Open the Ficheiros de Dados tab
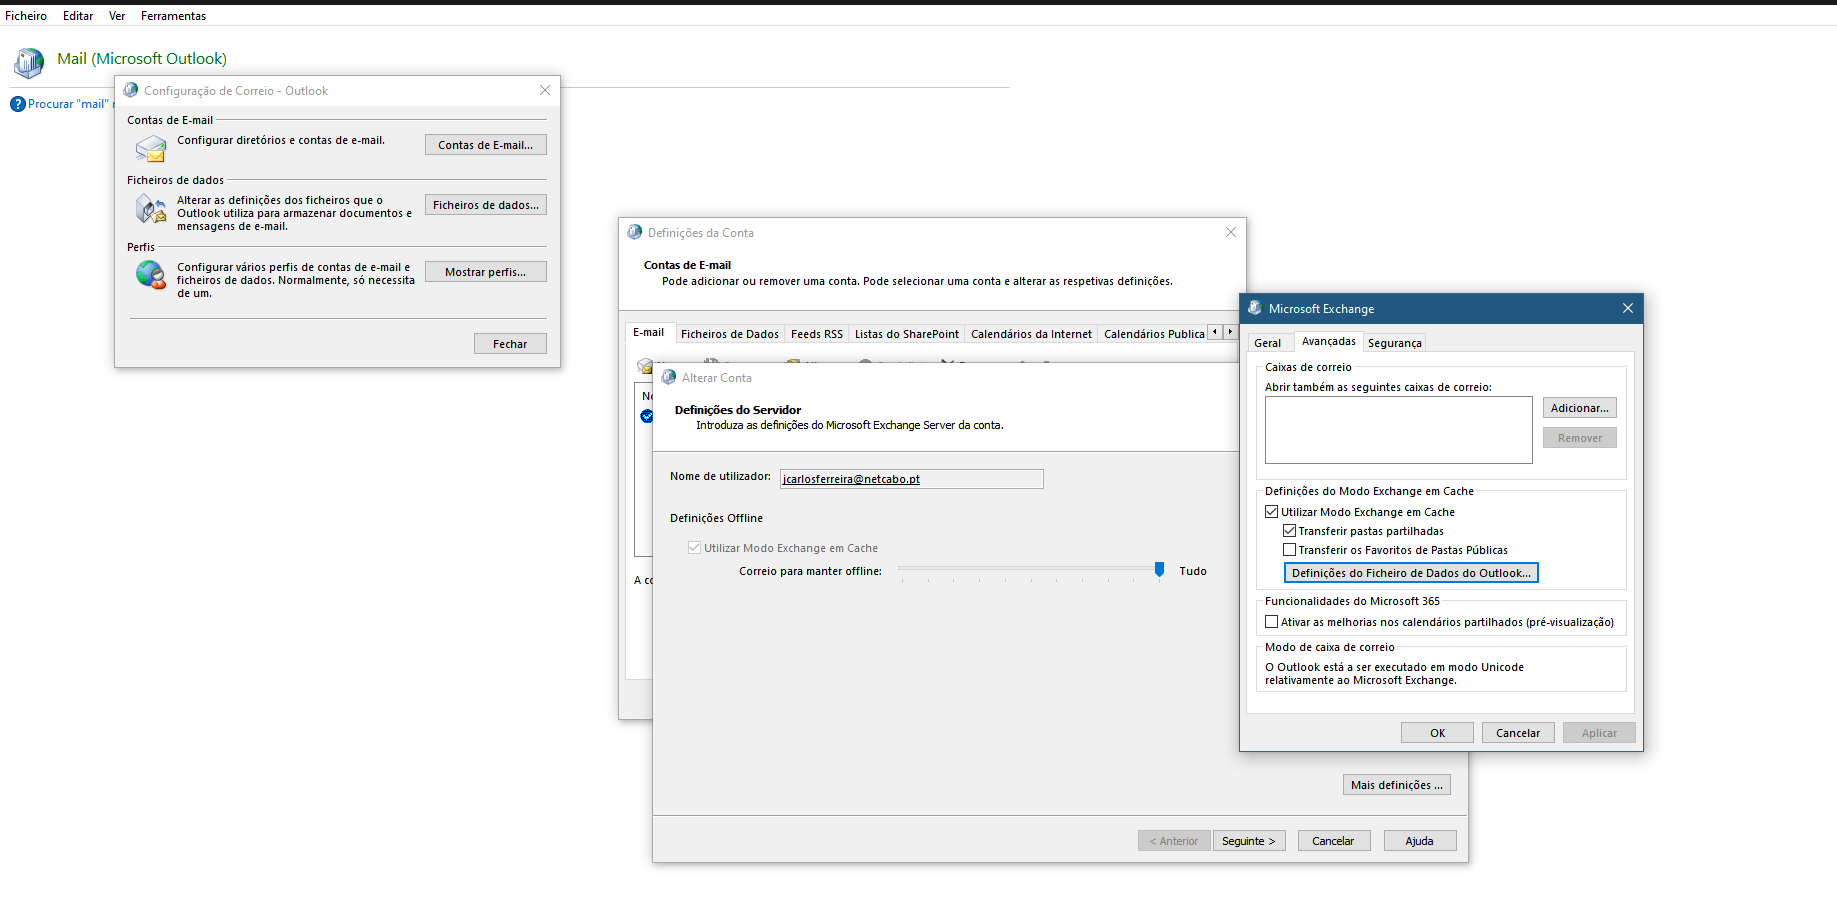 (x=730, y=334)
